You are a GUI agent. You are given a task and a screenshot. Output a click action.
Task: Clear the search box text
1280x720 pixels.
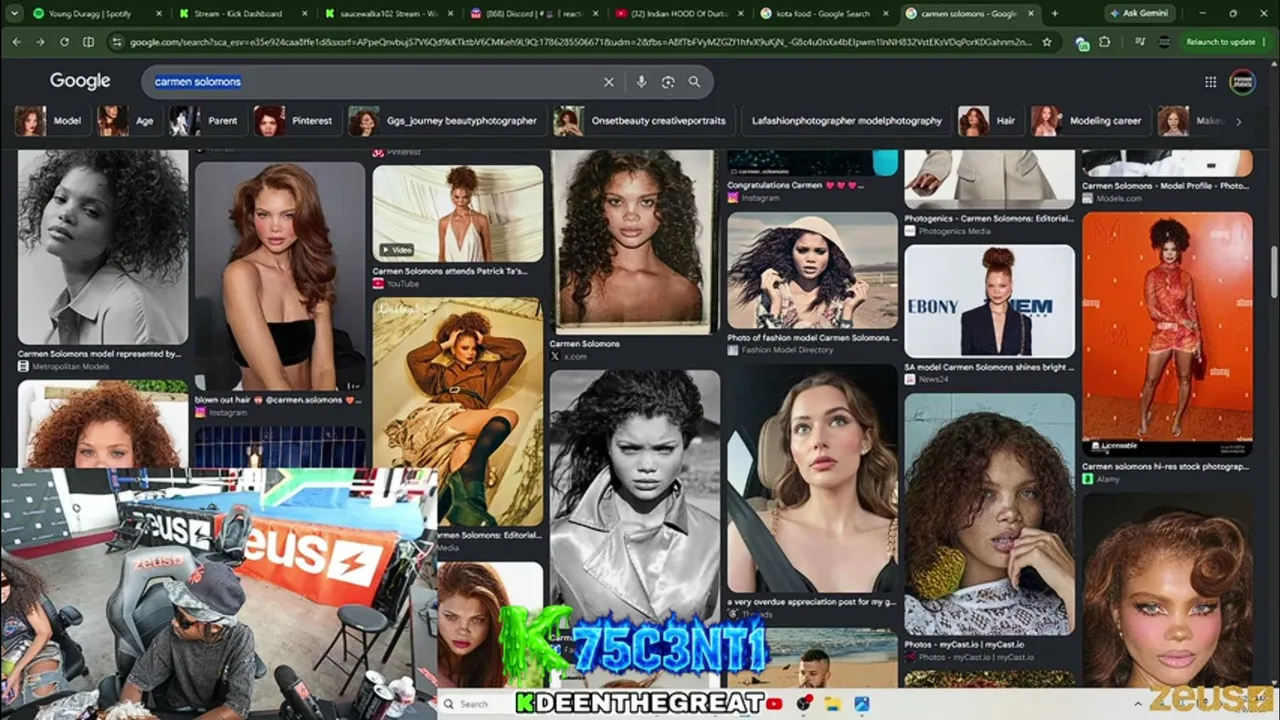[608, 82]
